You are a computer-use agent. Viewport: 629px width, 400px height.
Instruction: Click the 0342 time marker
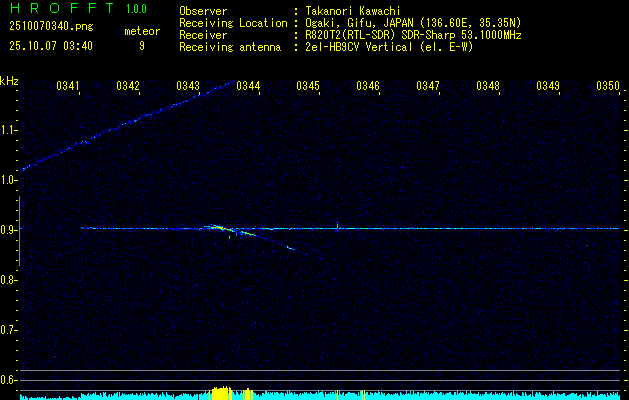[128, 86]
